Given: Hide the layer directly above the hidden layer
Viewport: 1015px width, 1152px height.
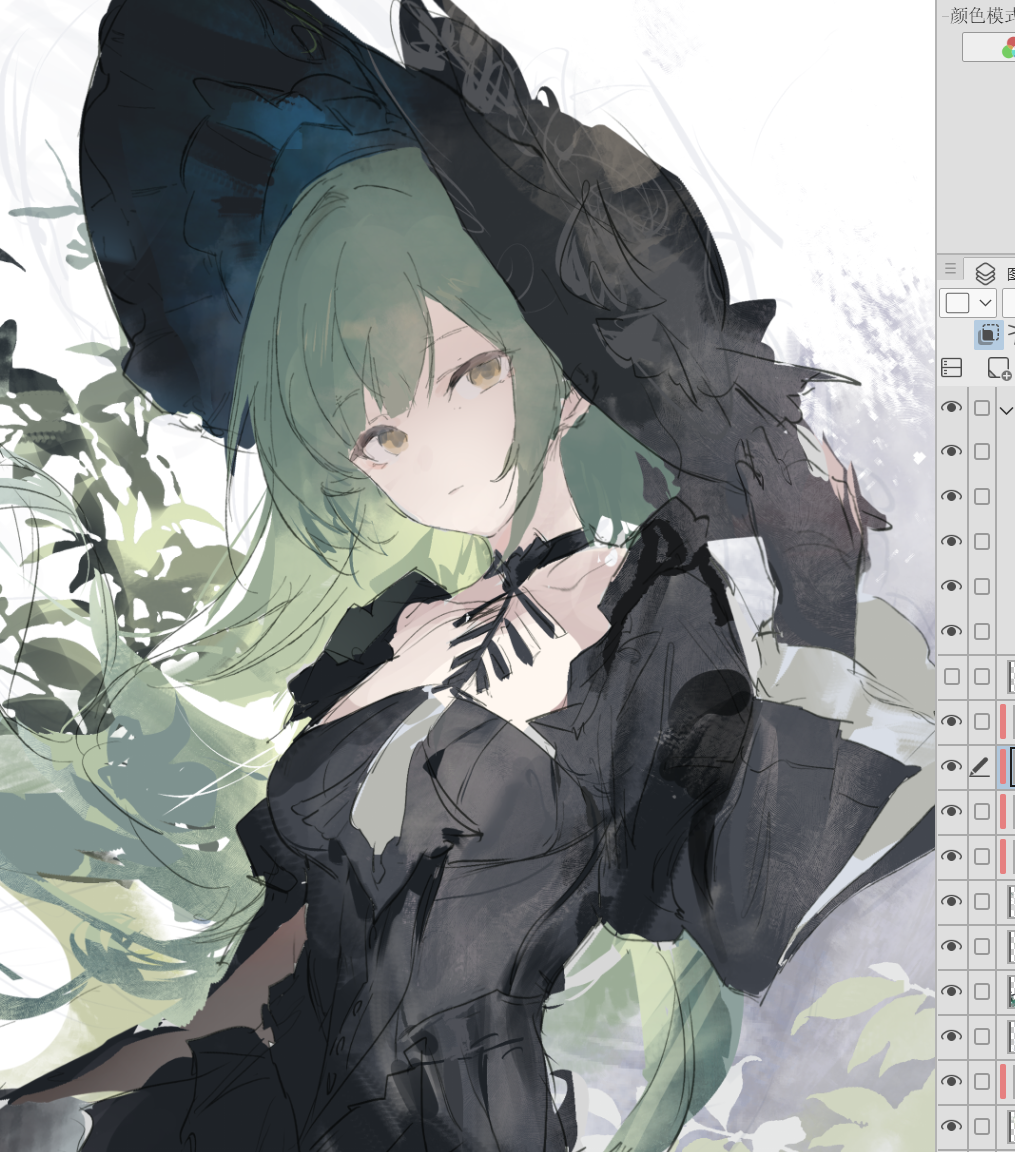Looking at the screenshot, I should click(951, 631).
